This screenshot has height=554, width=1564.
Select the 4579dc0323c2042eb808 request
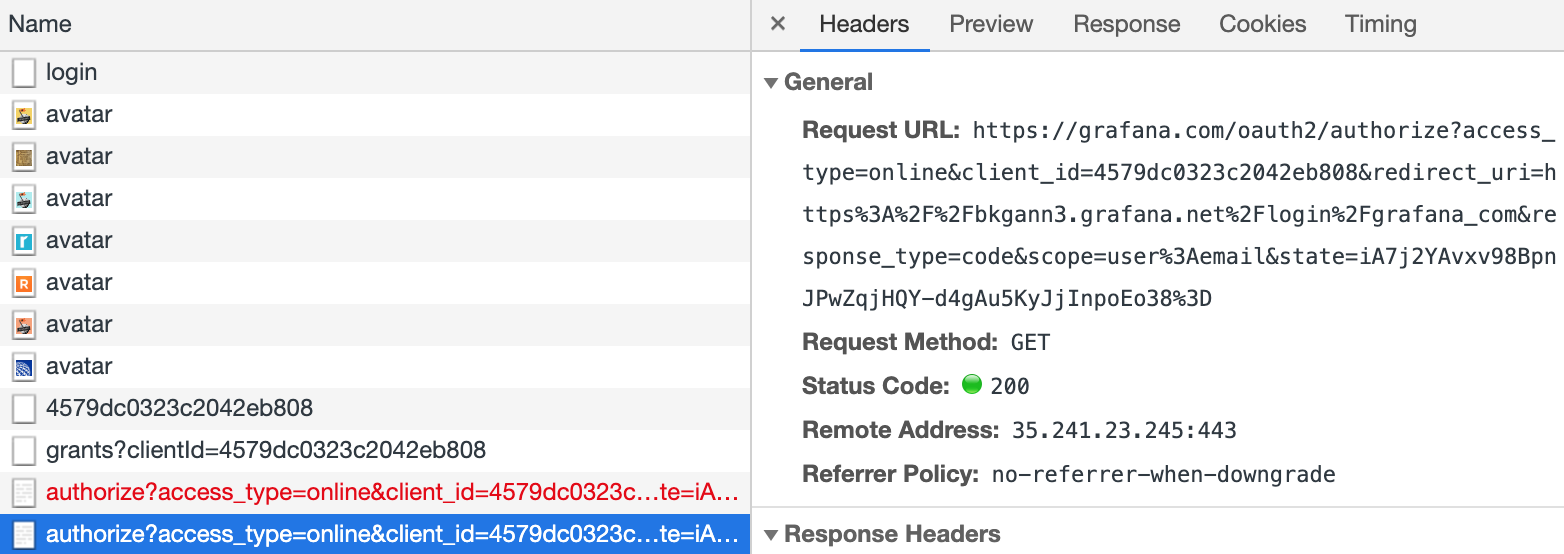(179, 409)
